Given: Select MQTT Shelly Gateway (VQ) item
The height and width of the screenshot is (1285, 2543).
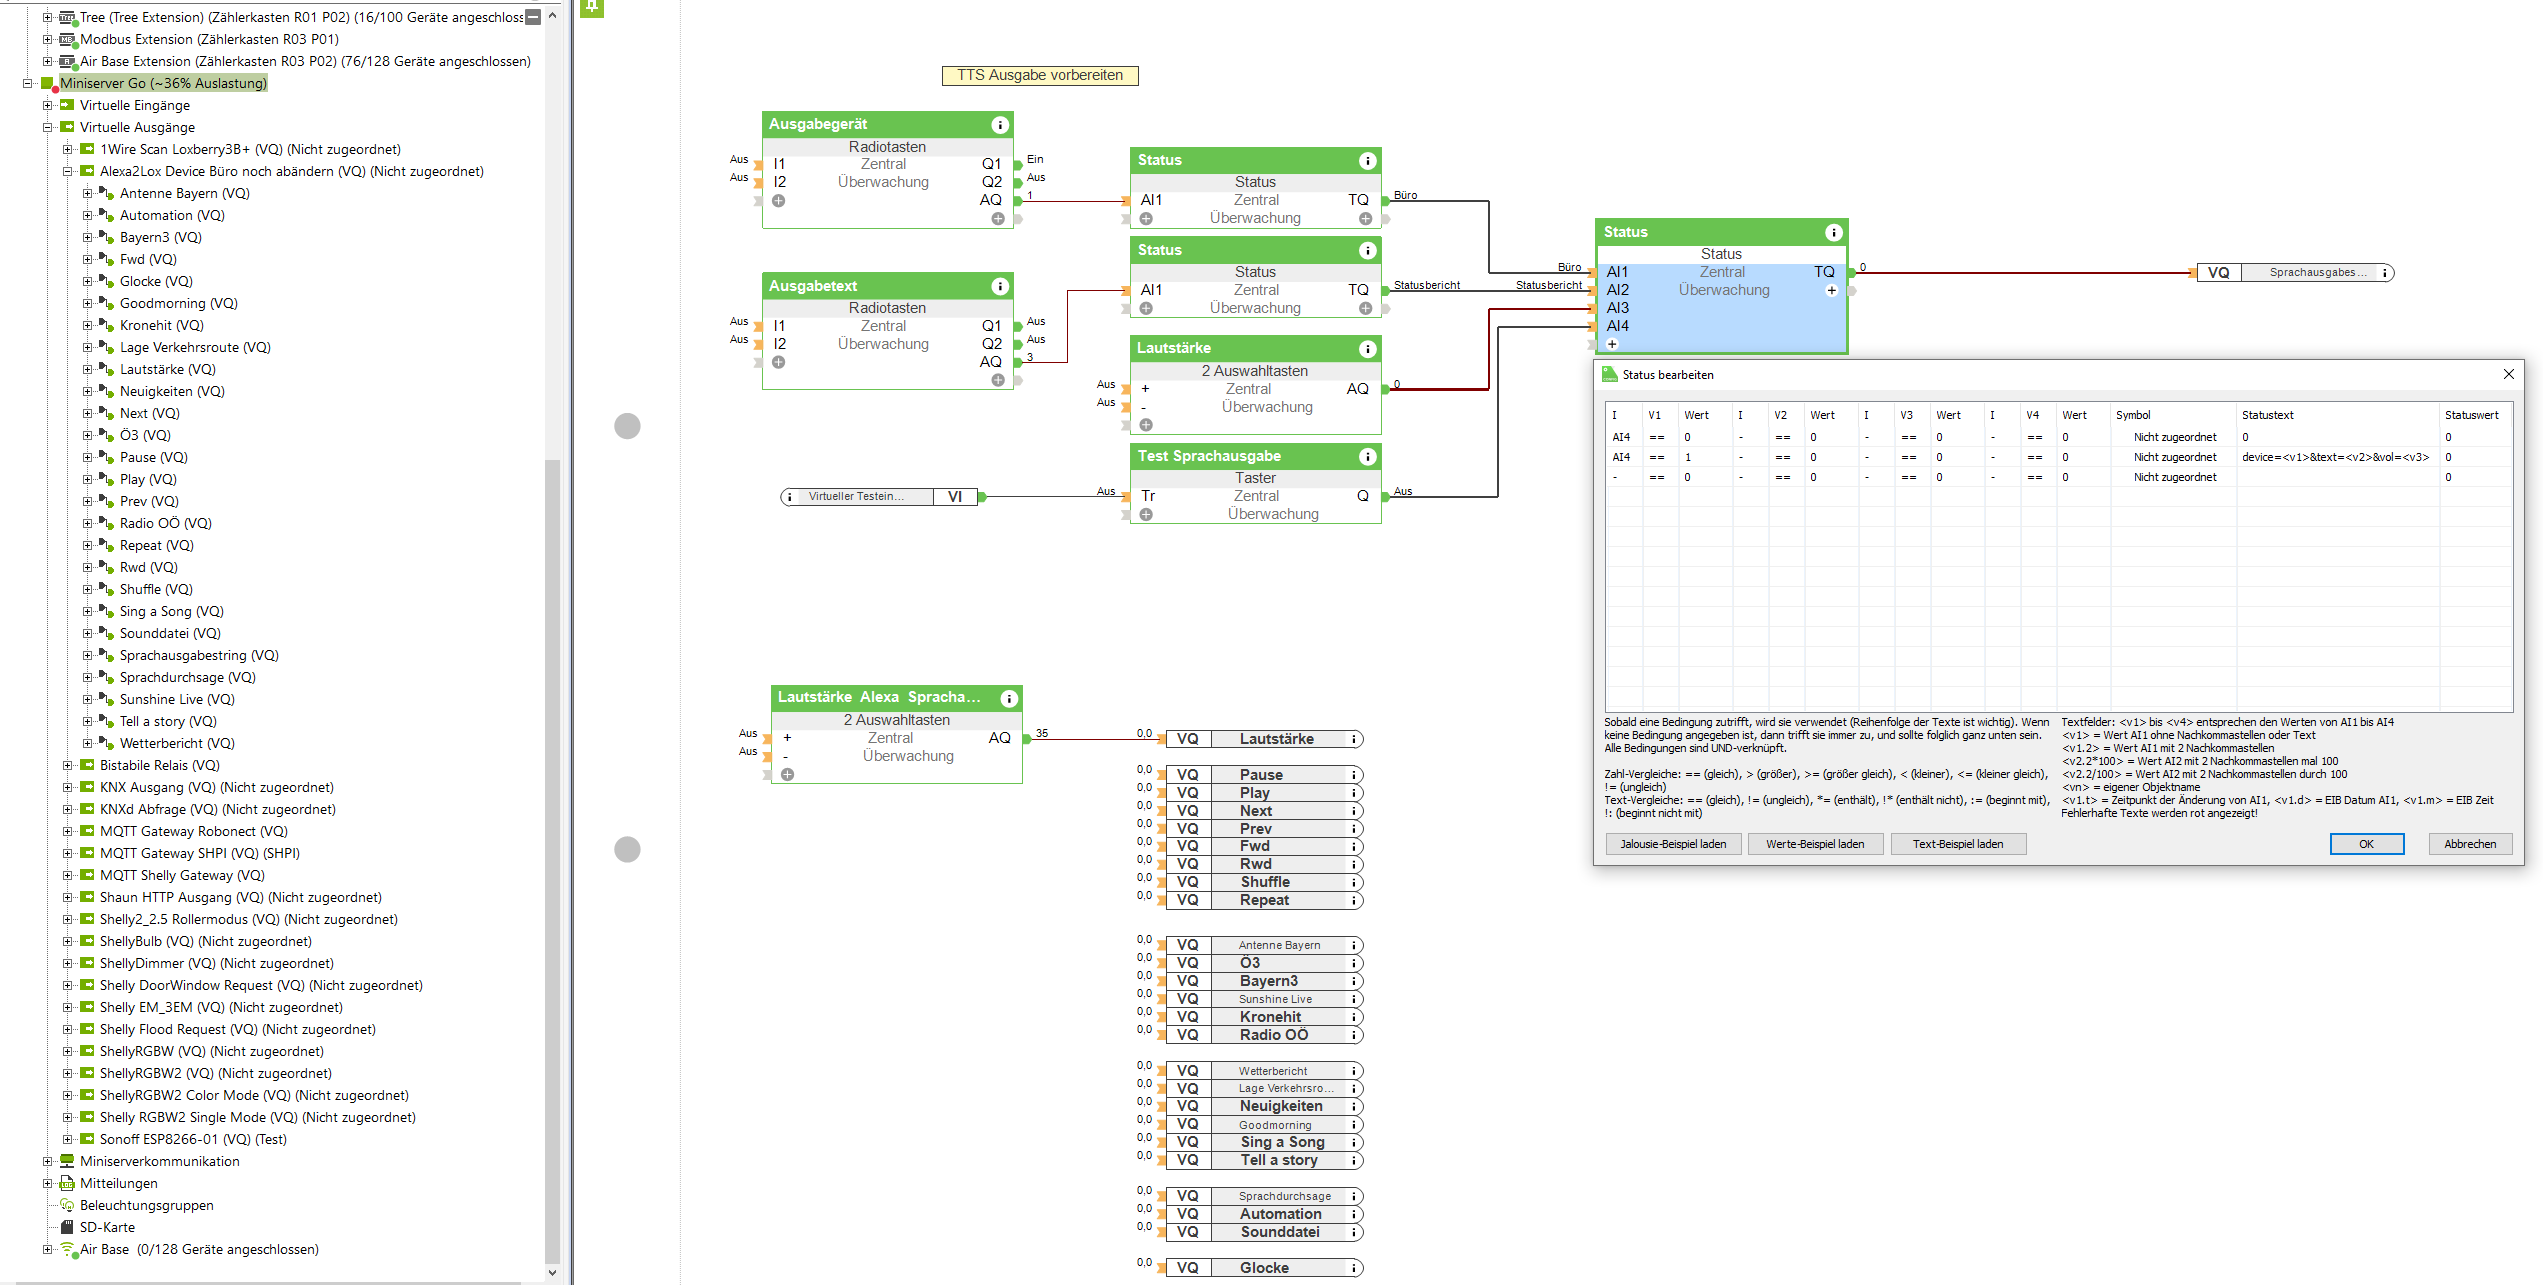Looking at the screenshot, I should click(x=181, y=876).
